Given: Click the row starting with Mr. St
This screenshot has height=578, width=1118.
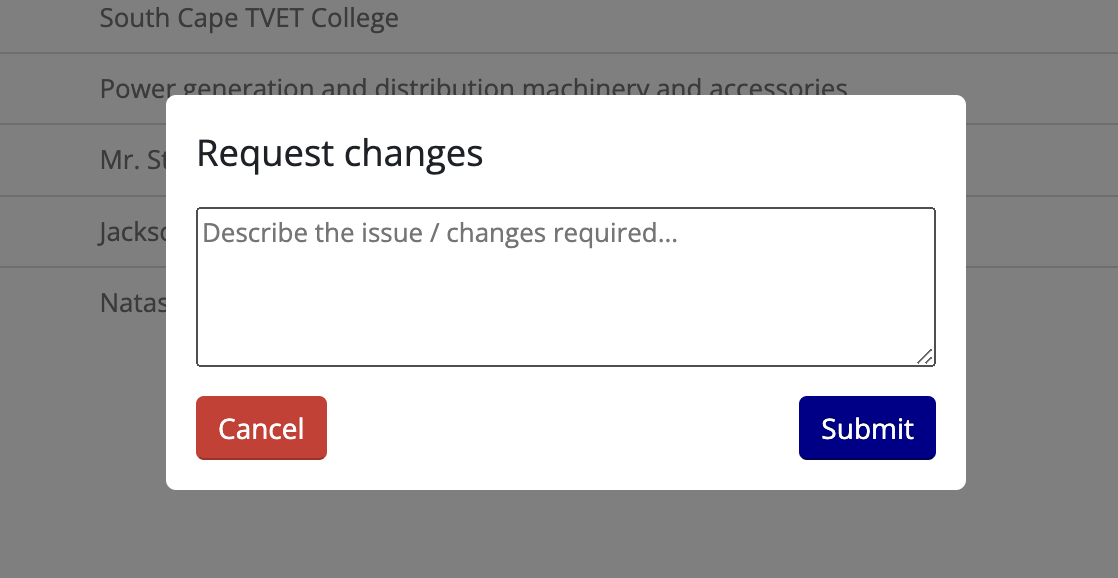Looking at the screenshot, I should pos(130,158).
